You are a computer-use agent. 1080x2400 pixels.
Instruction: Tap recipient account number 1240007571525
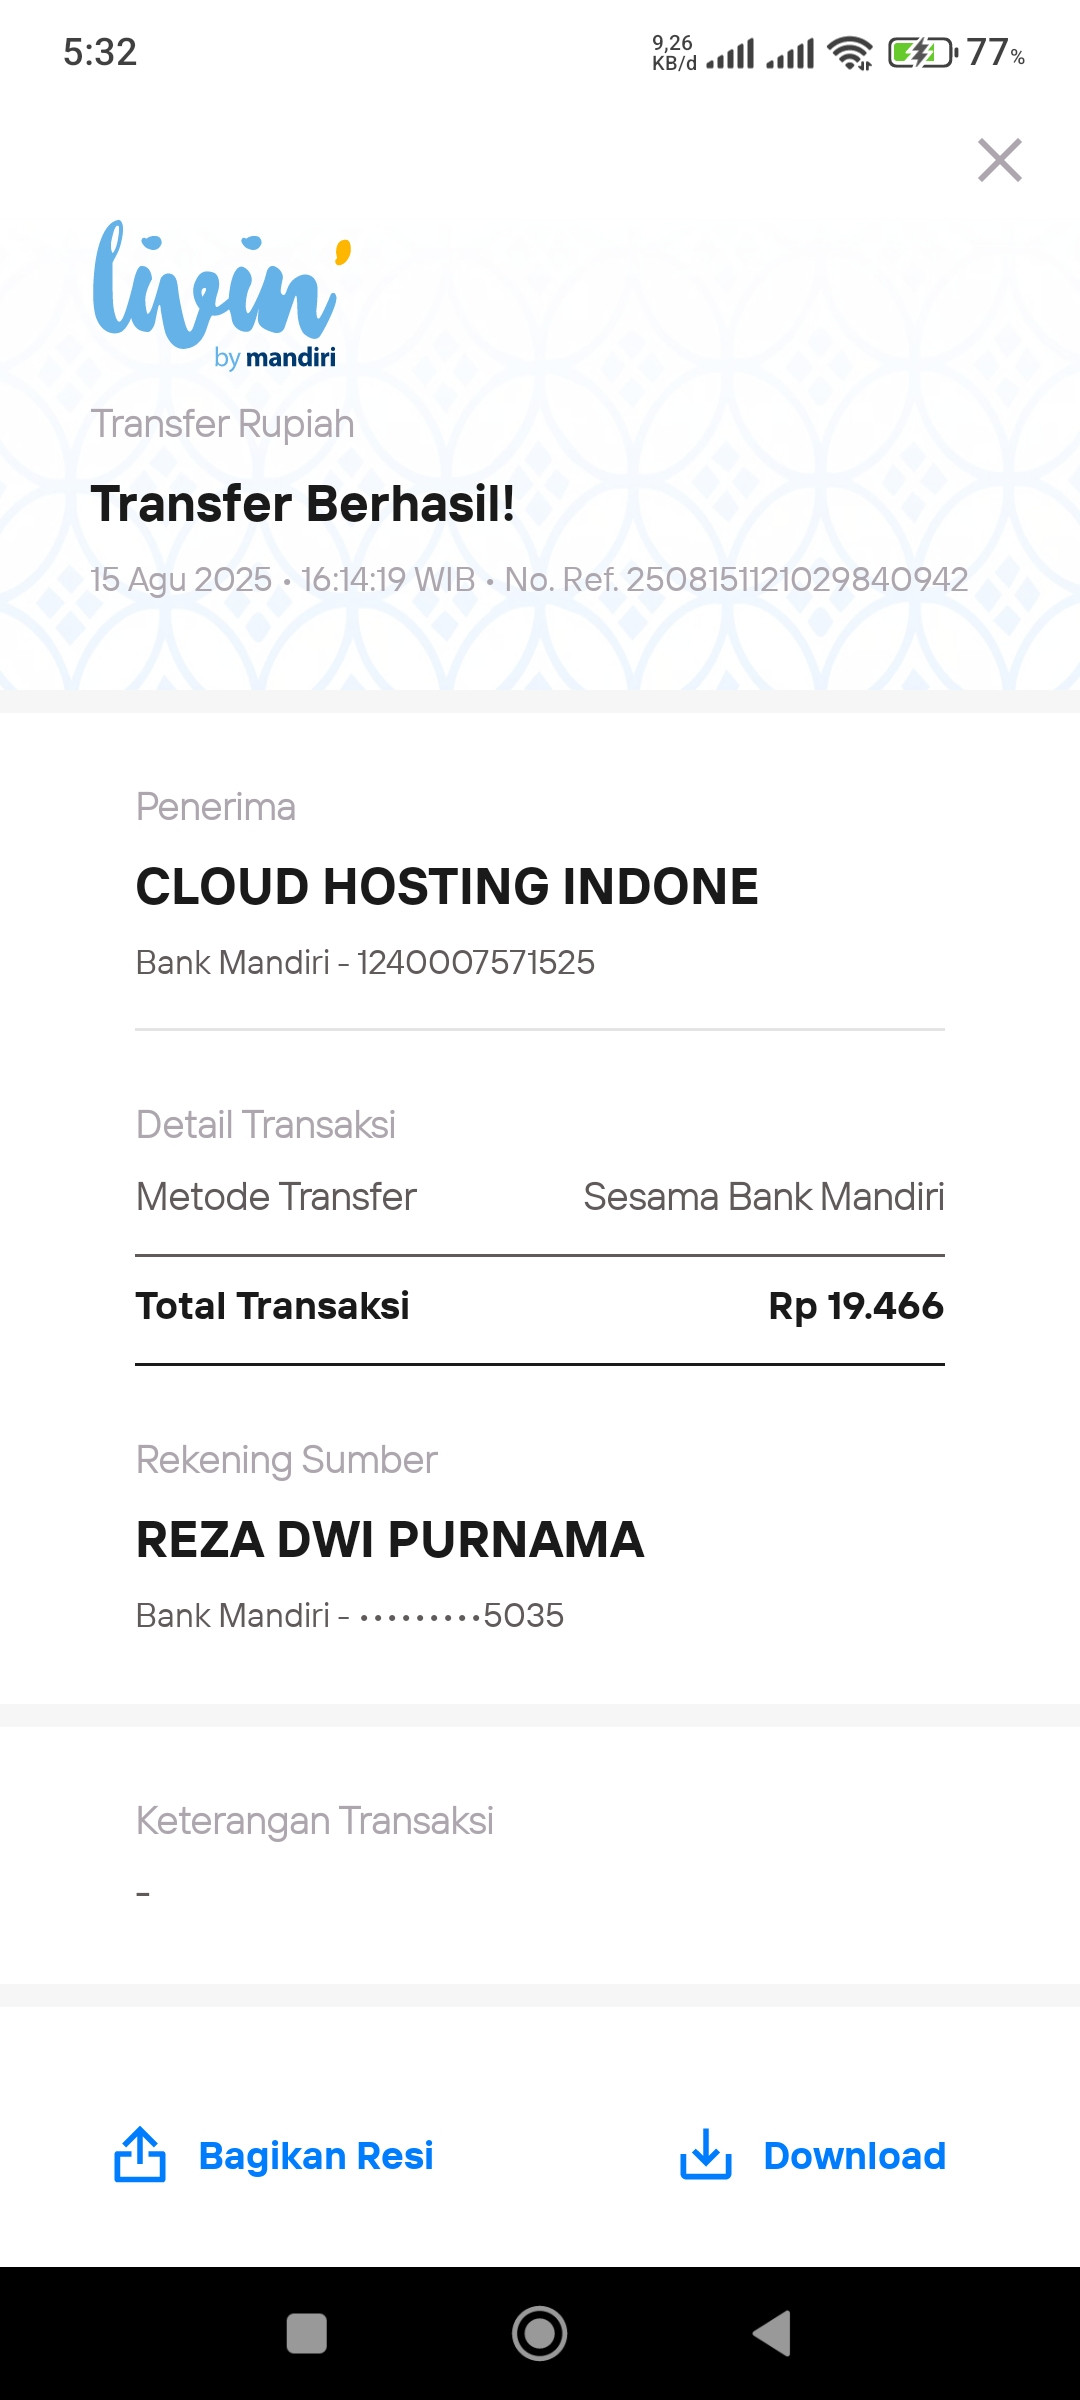pos(476,963)
